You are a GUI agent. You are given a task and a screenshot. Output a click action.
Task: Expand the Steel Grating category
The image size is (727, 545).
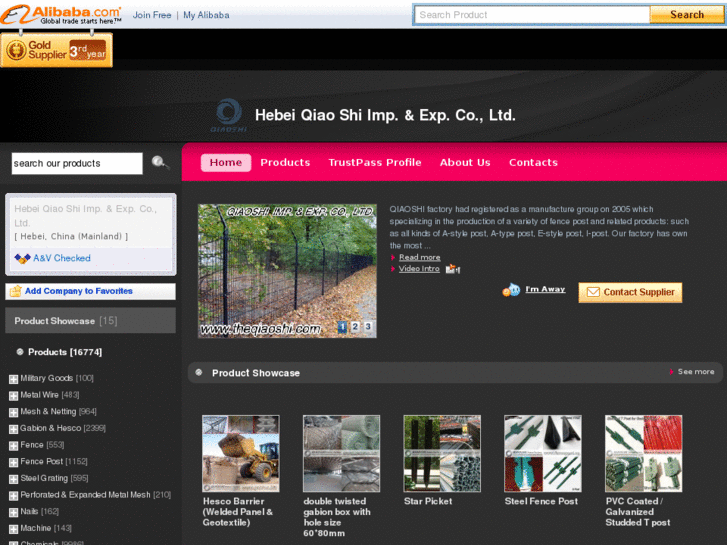pyautogui.click(x=13, y=479)
